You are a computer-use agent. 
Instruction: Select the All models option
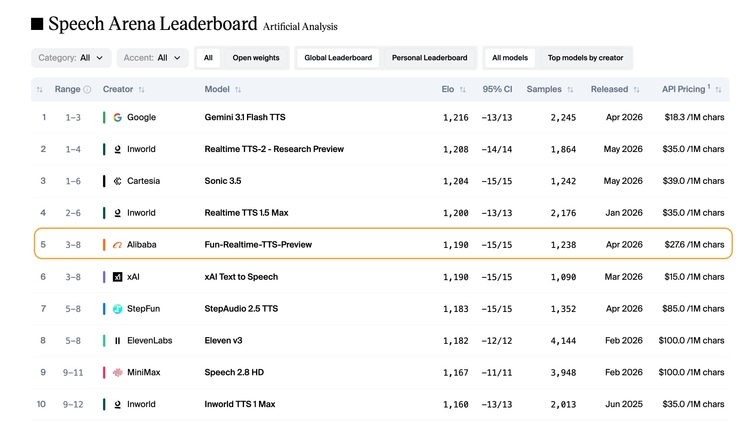coord(510,58)
